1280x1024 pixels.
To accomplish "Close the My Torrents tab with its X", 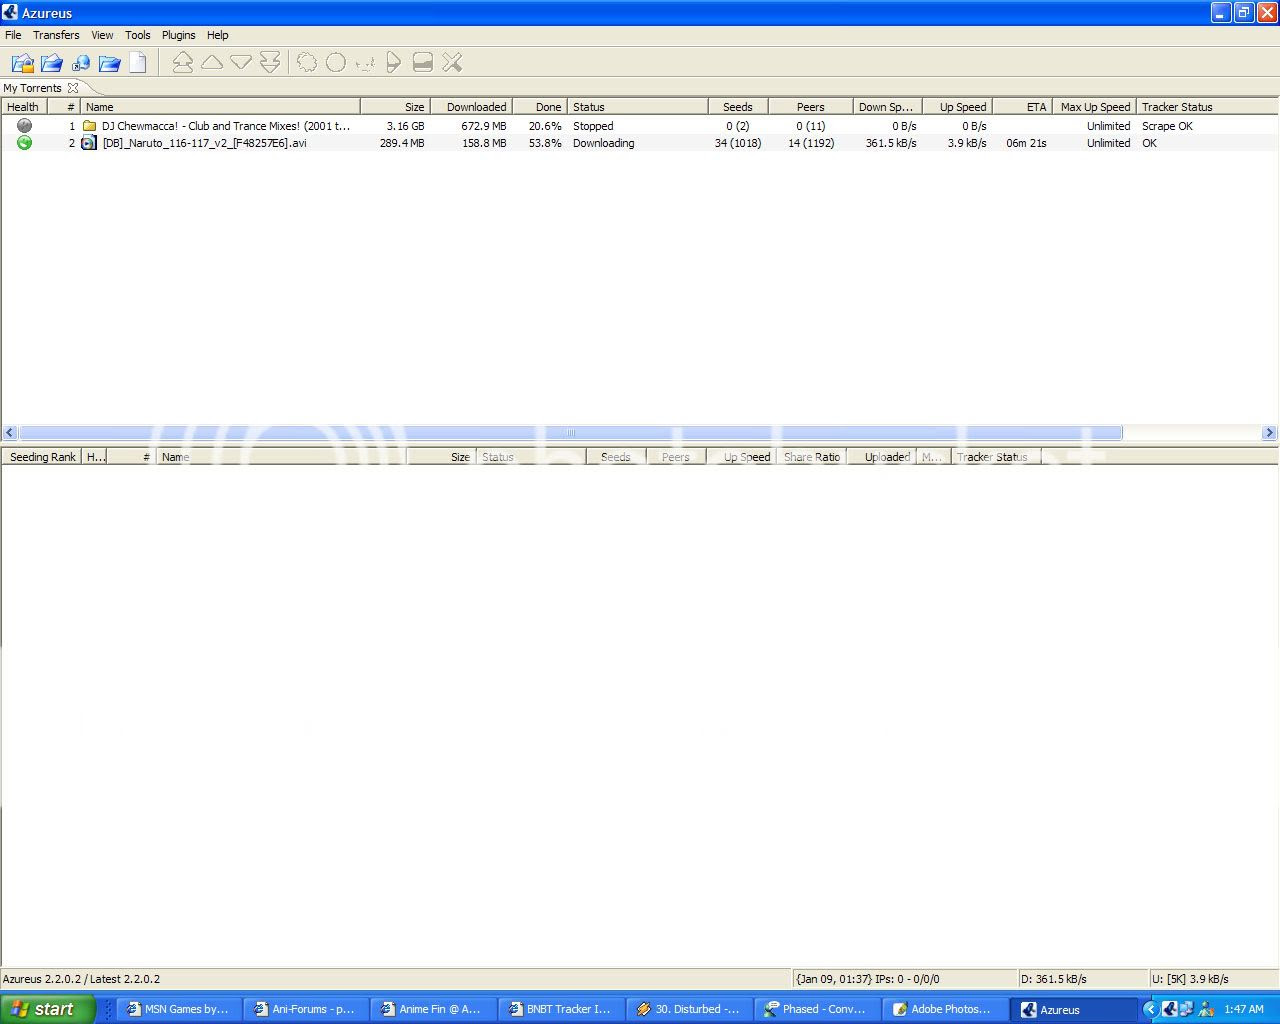I will (73, 88).
